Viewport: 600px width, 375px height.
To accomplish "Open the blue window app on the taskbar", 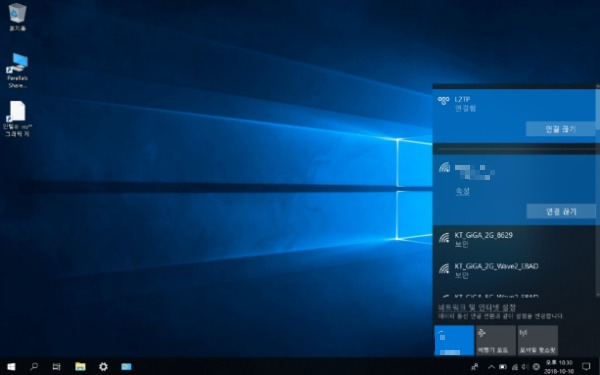I will click(126, 367).
